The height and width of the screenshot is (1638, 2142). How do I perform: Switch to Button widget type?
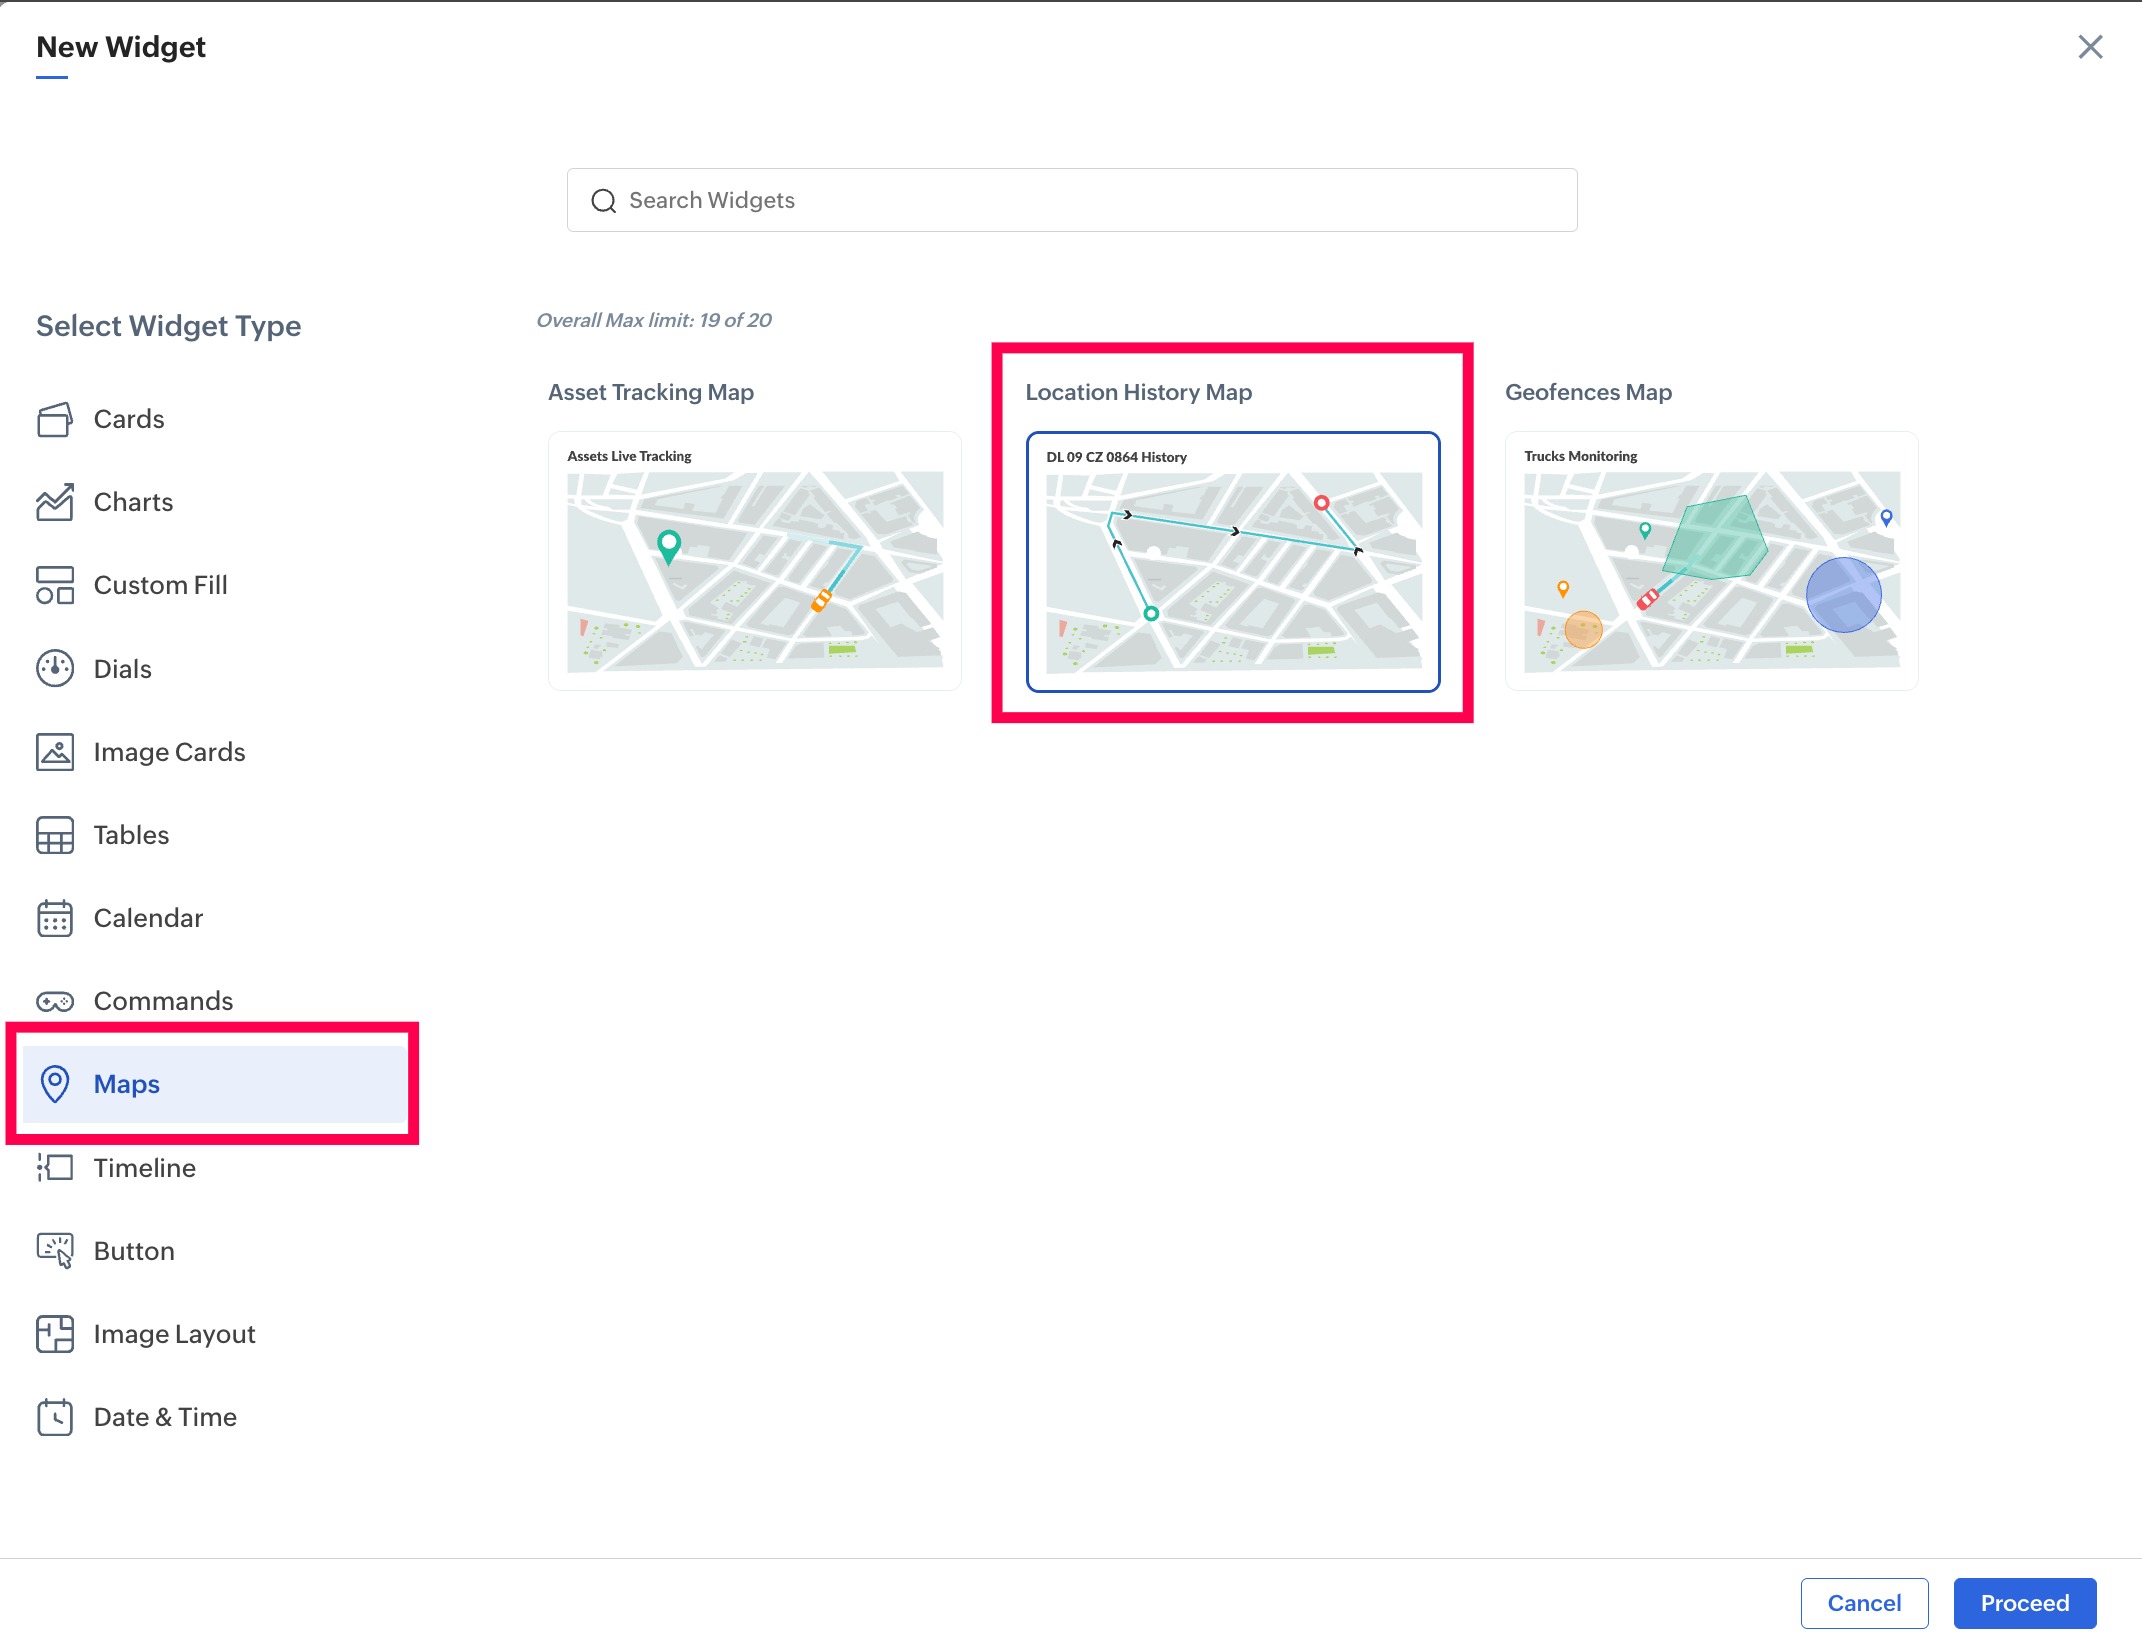coord(133,1251)
